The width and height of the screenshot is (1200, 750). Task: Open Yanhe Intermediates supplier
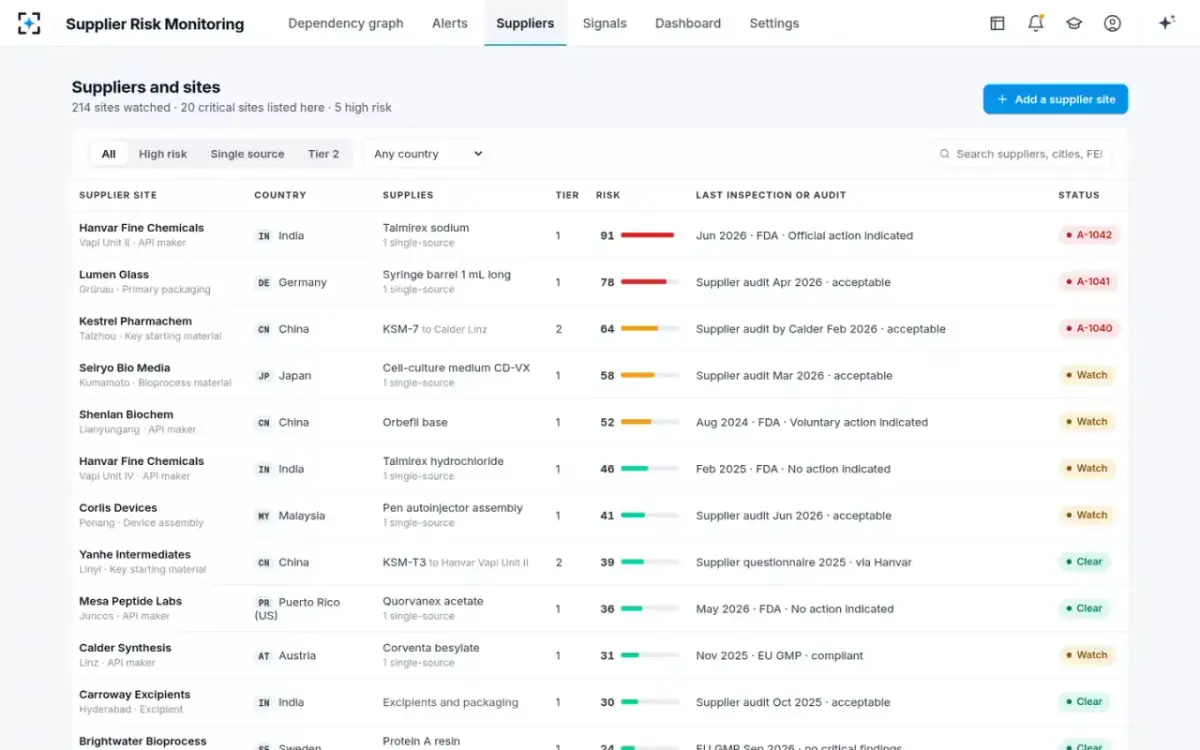[135, 555]
